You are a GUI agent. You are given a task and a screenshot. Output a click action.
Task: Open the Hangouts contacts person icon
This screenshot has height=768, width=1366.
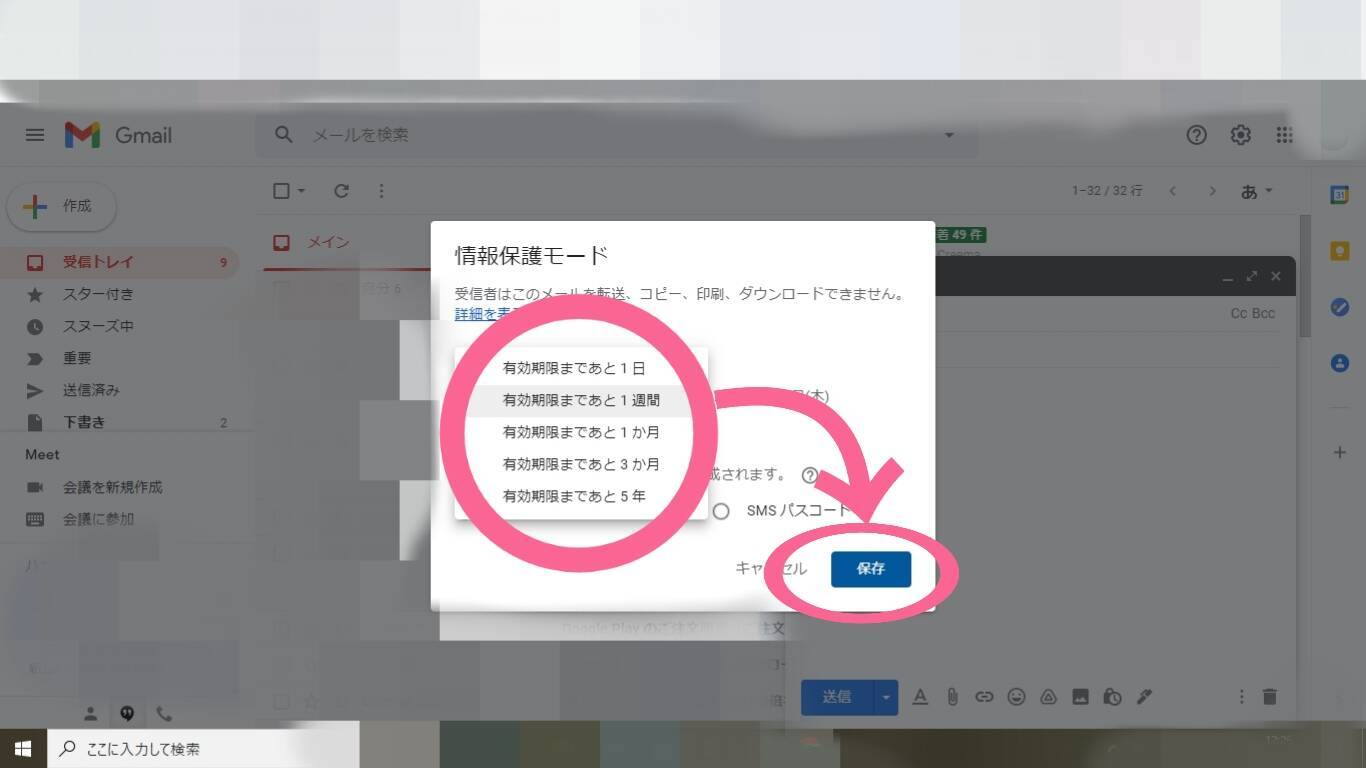pos(90,714)
